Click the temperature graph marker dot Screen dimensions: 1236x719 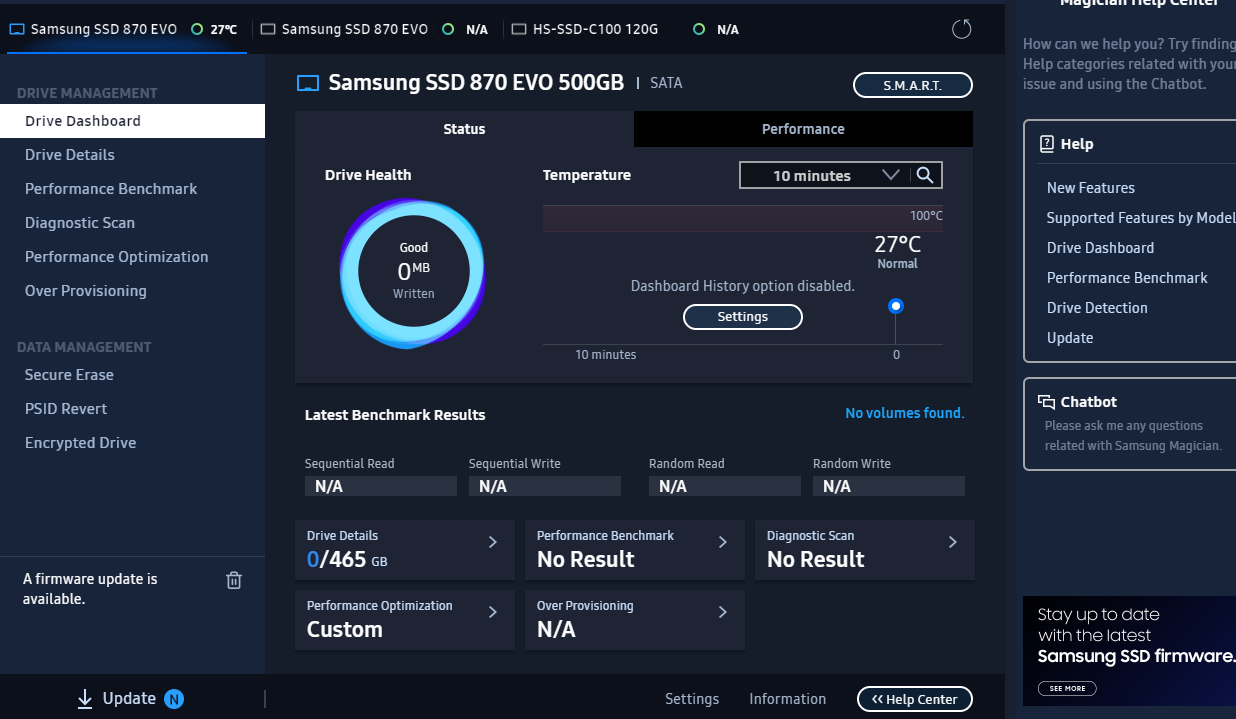tap(896, 306)
